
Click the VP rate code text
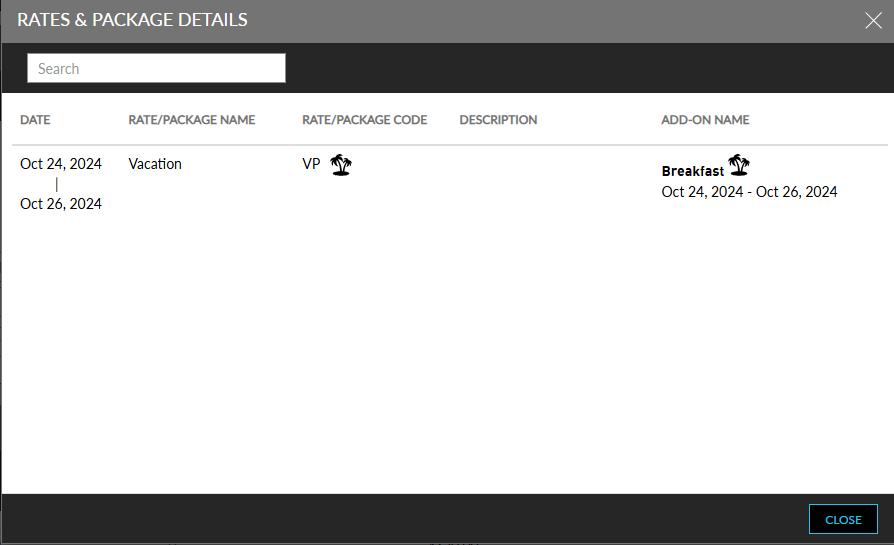[x=311, y=164]
